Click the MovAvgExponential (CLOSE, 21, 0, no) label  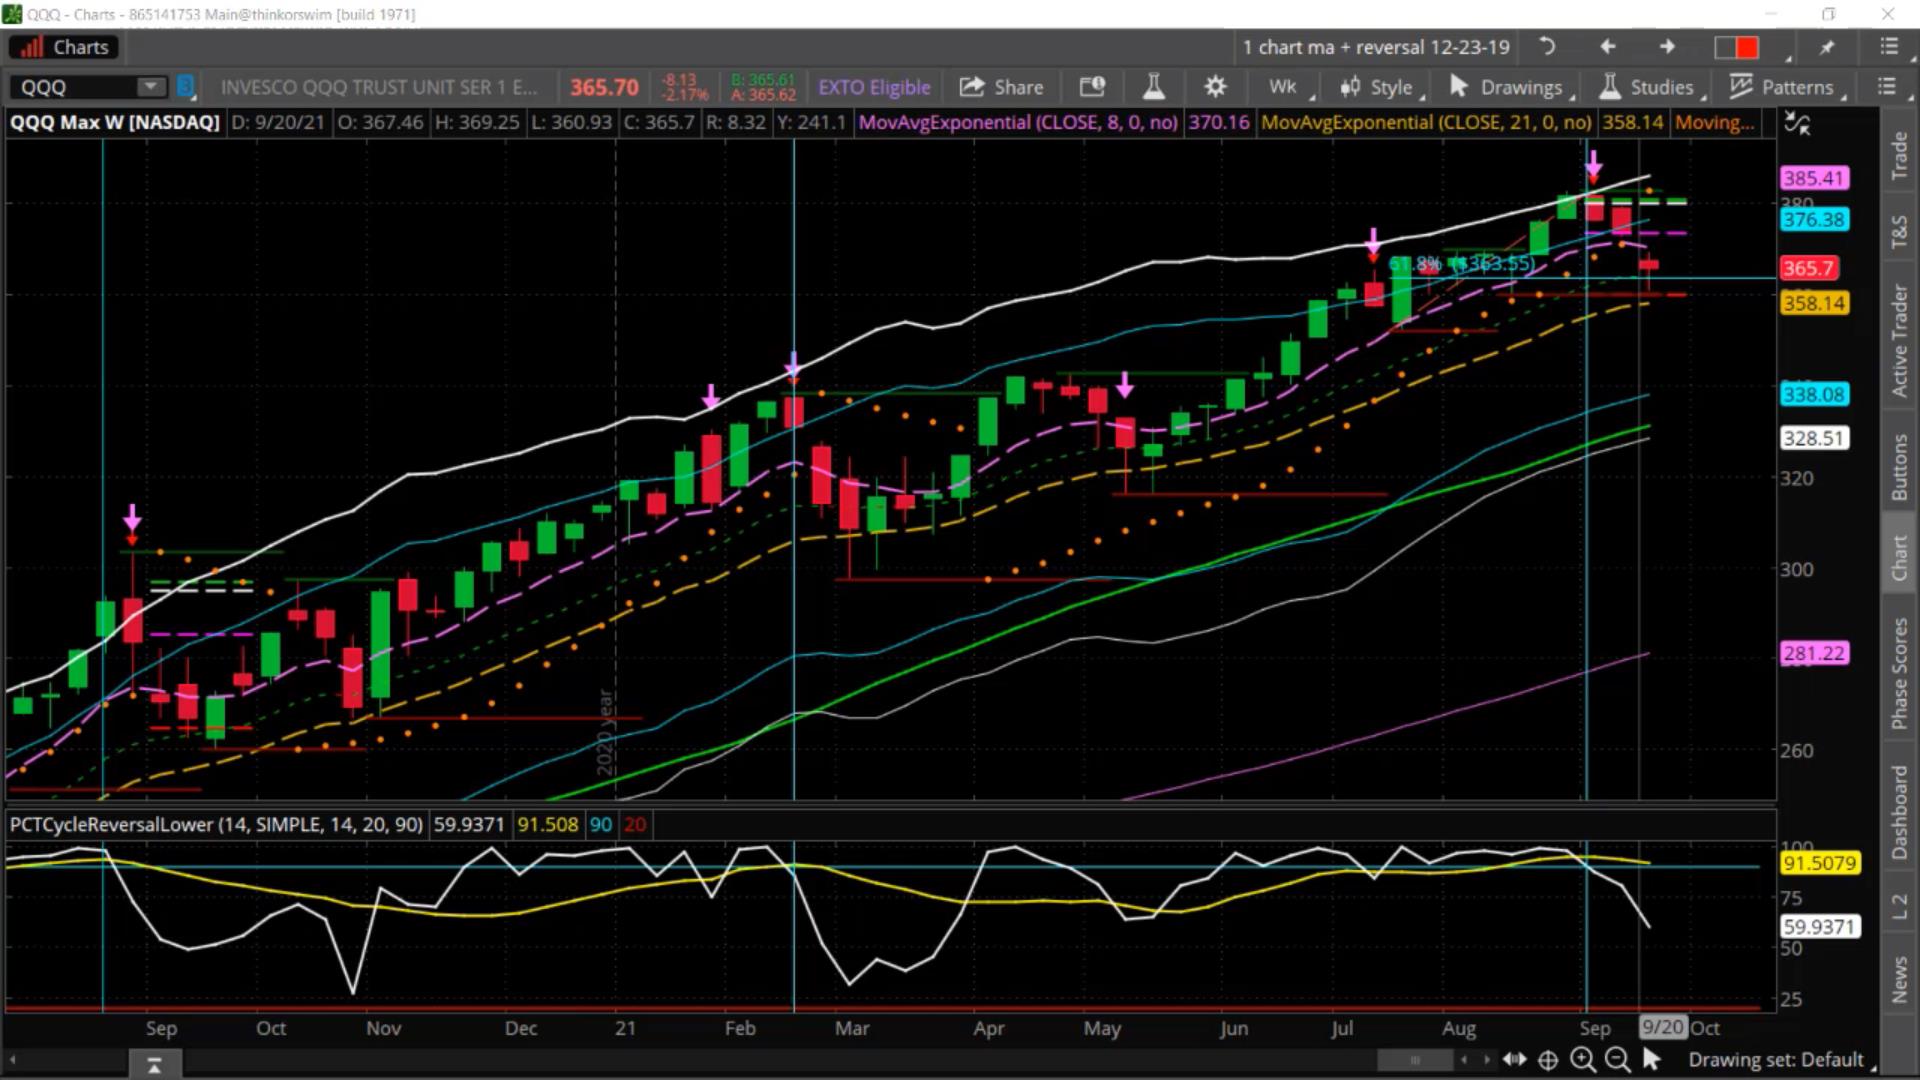1427,123
